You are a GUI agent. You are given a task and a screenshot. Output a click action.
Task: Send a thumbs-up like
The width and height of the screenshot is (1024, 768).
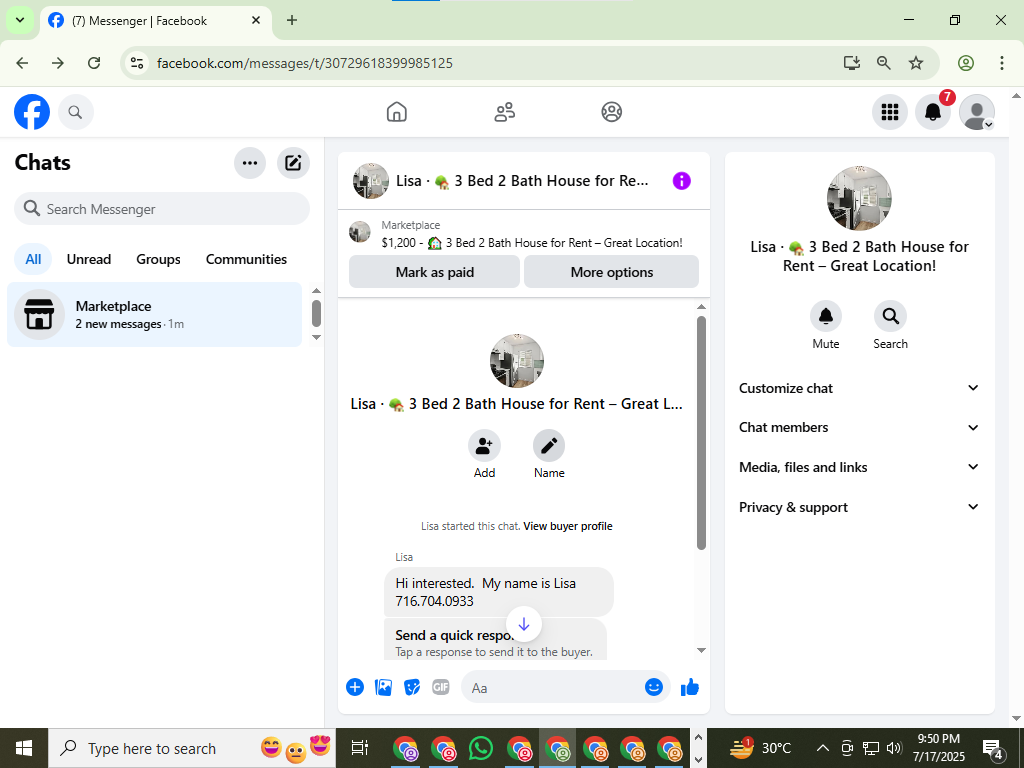pyautogui.click(x=690, y=687)
